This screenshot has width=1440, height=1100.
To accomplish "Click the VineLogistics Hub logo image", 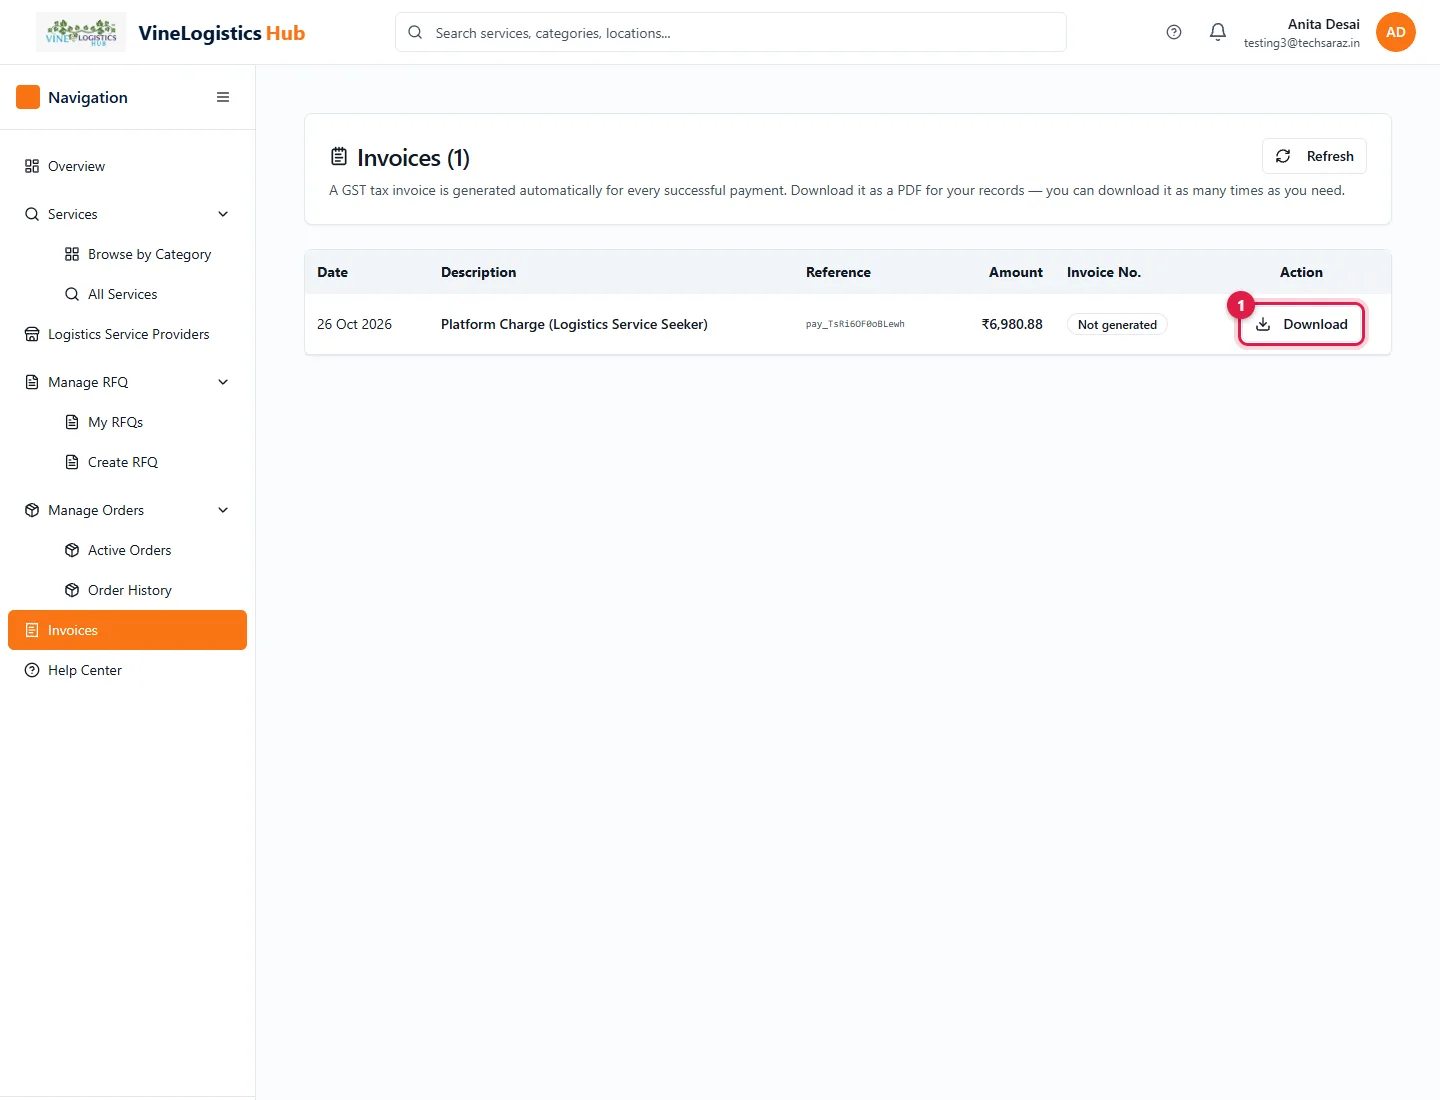I will coord(81,32).
